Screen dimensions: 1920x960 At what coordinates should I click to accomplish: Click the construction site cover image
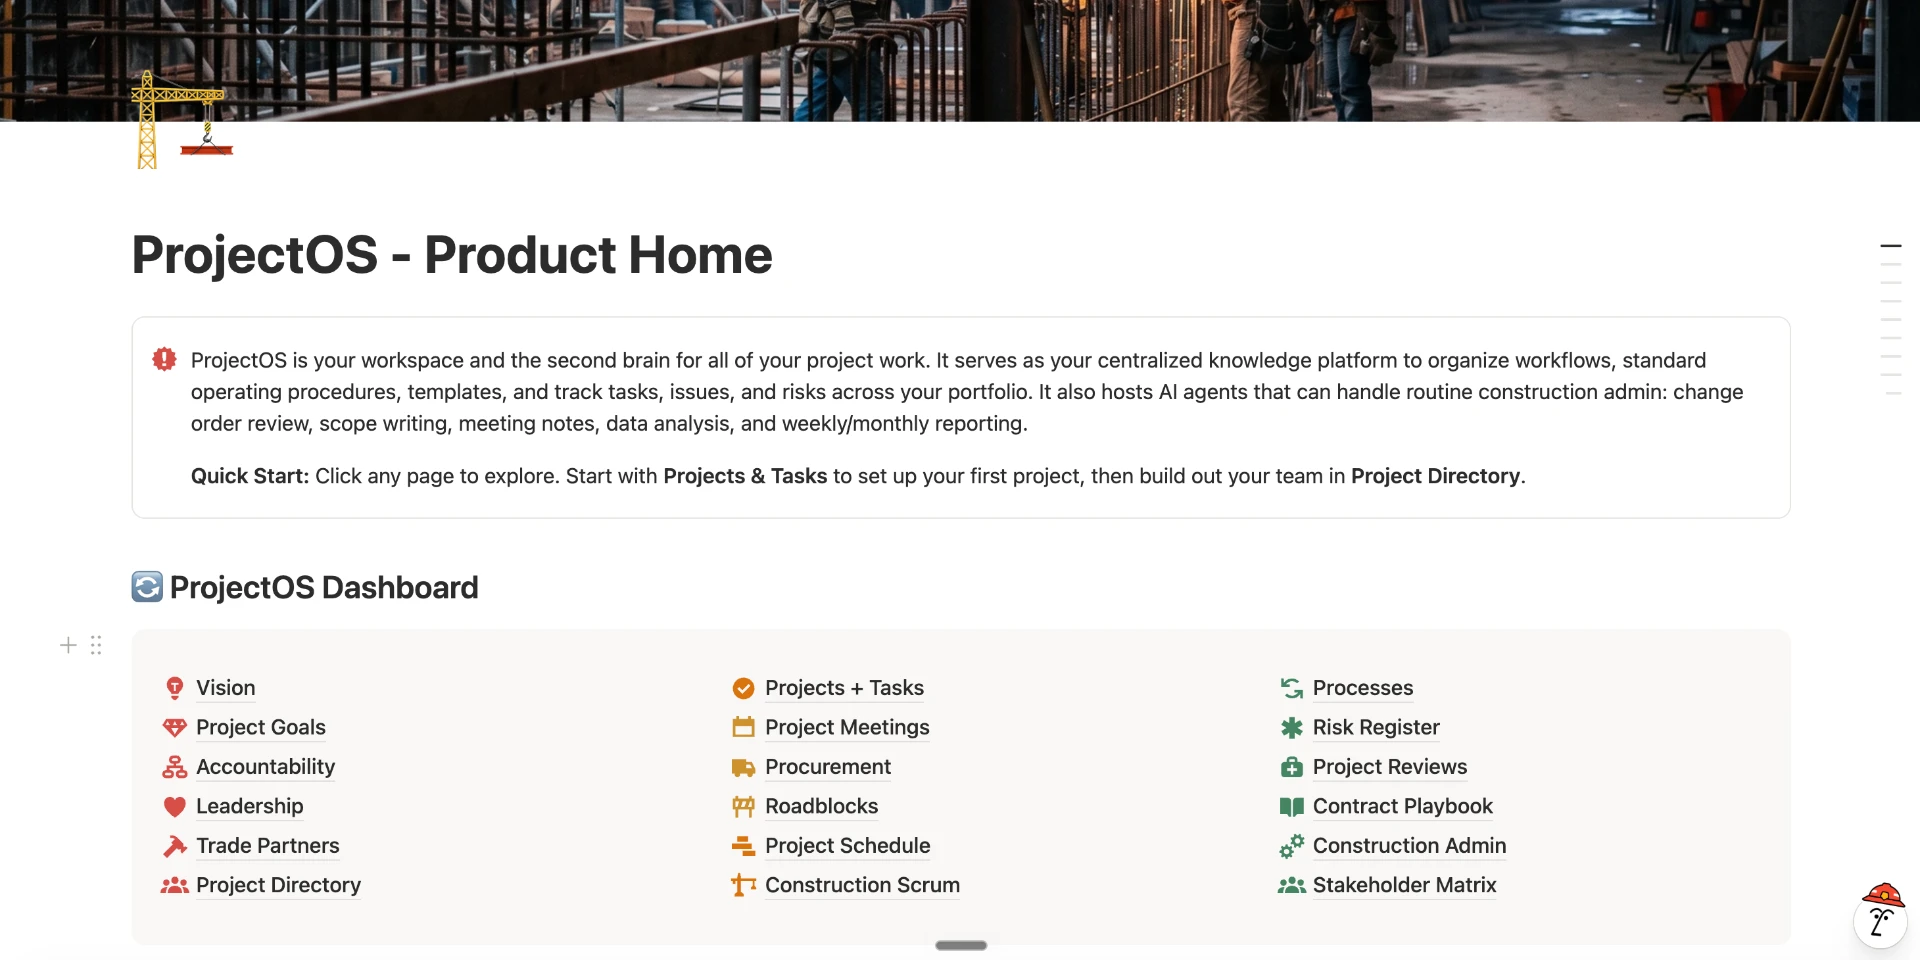960,60
